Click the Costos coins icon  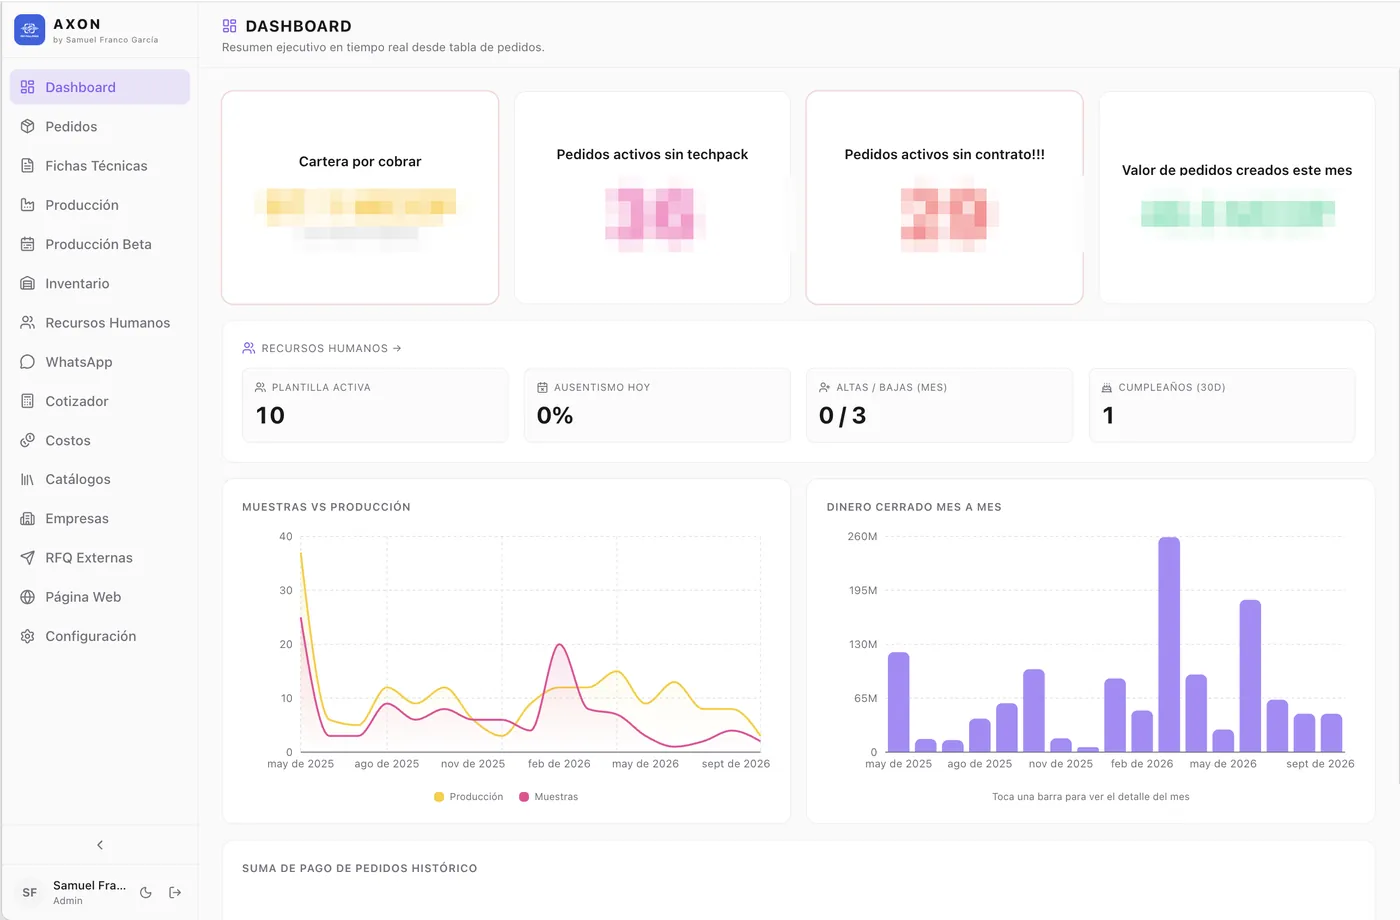[x=28, y=440]
